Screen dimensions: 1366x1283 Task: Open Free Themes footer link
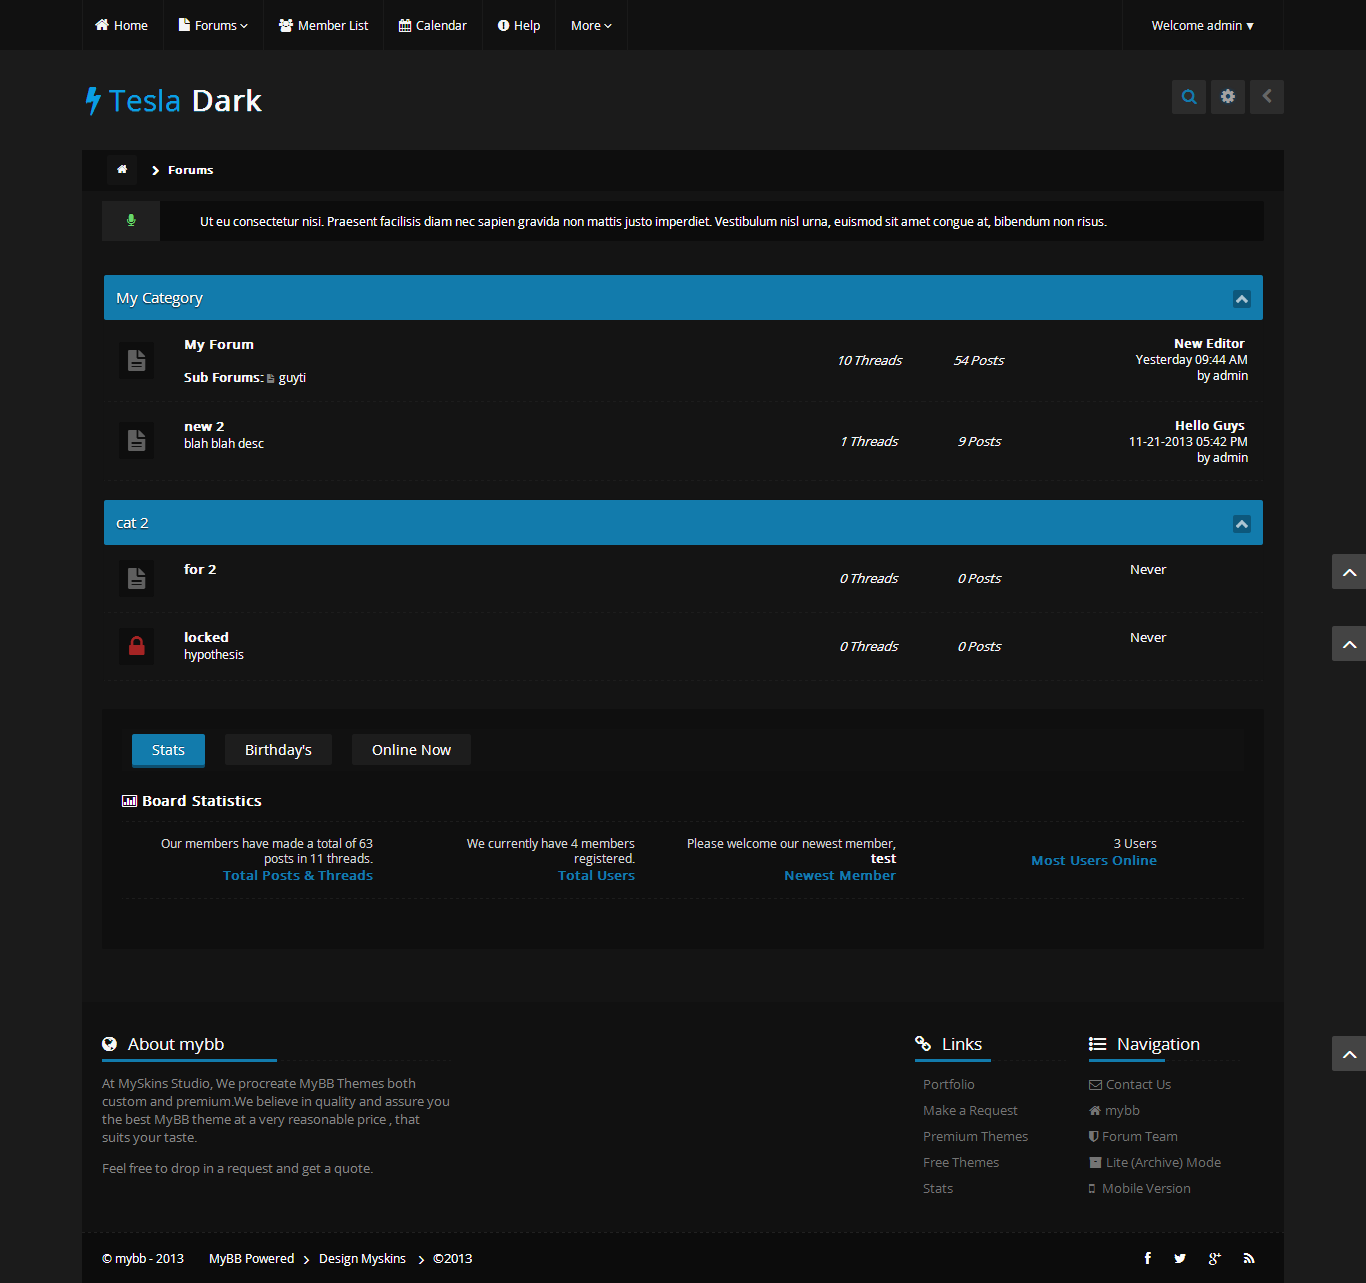pos(961,1162)
